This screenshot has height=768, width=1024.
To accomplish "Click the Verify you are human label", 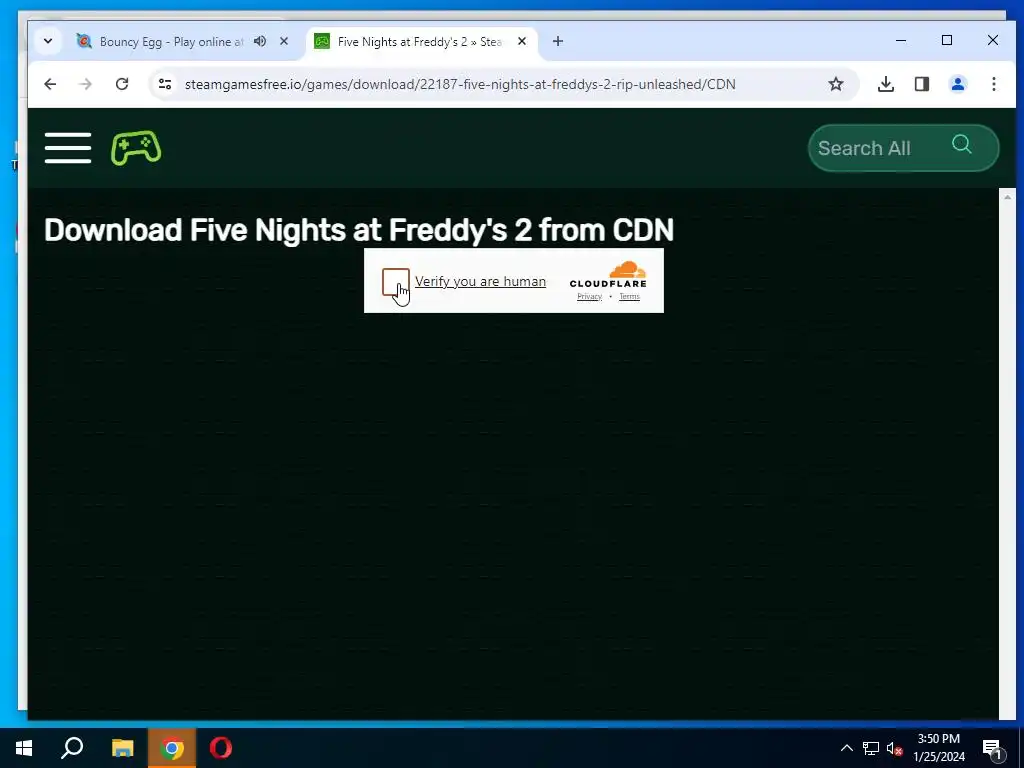I will (x=480, y=281).
